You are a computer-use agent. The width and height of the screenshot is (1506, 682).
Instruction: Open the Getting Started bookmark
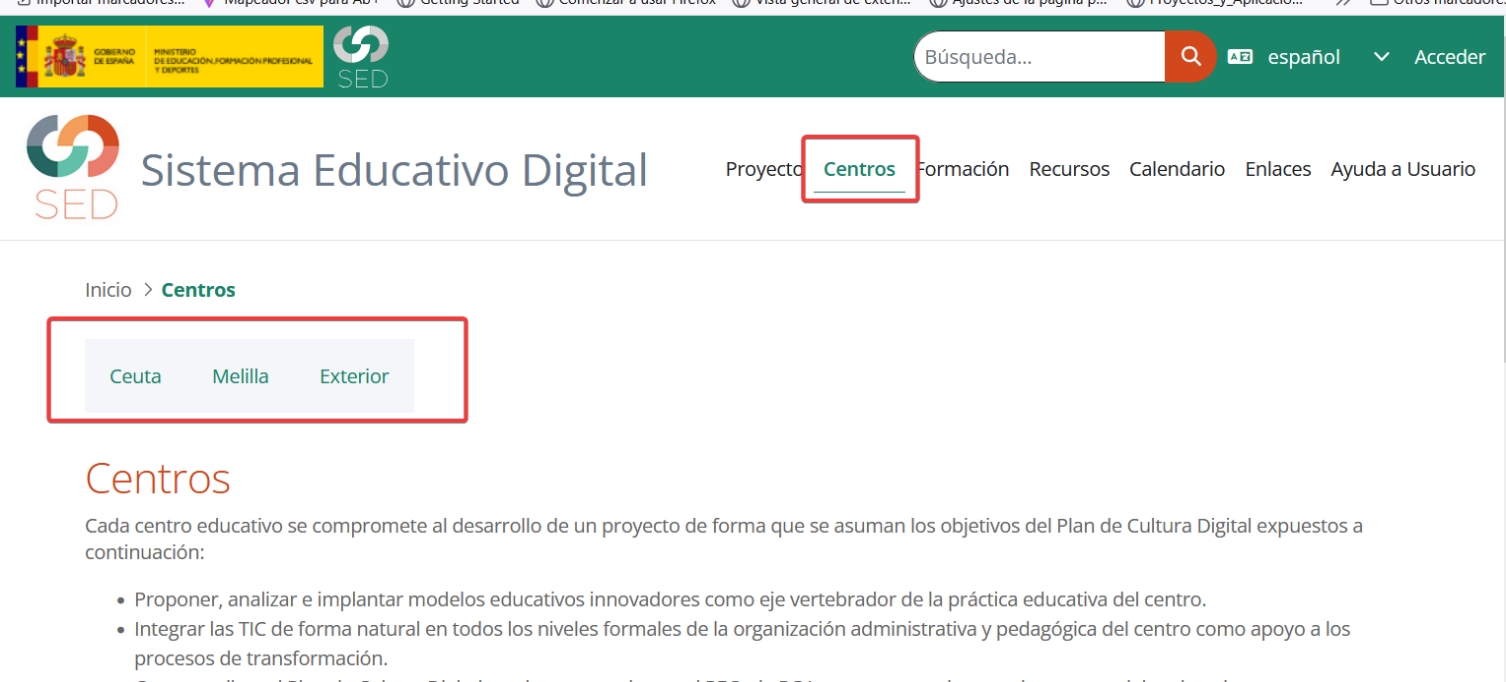coord(458,3)
